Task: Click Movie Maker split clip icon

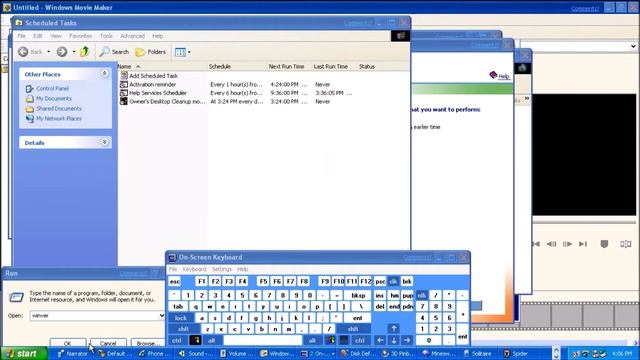Action: click(625, 244)
